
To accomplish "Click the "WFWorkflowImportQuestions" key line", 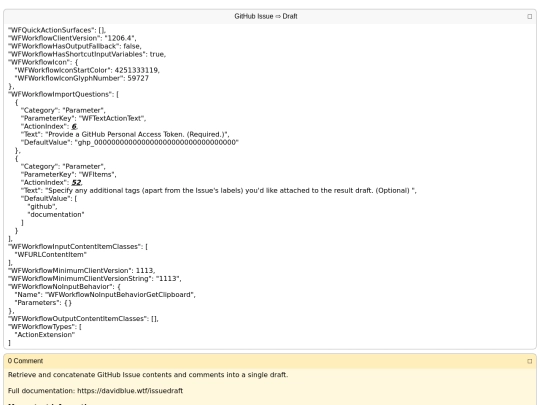I will point(63,94).
